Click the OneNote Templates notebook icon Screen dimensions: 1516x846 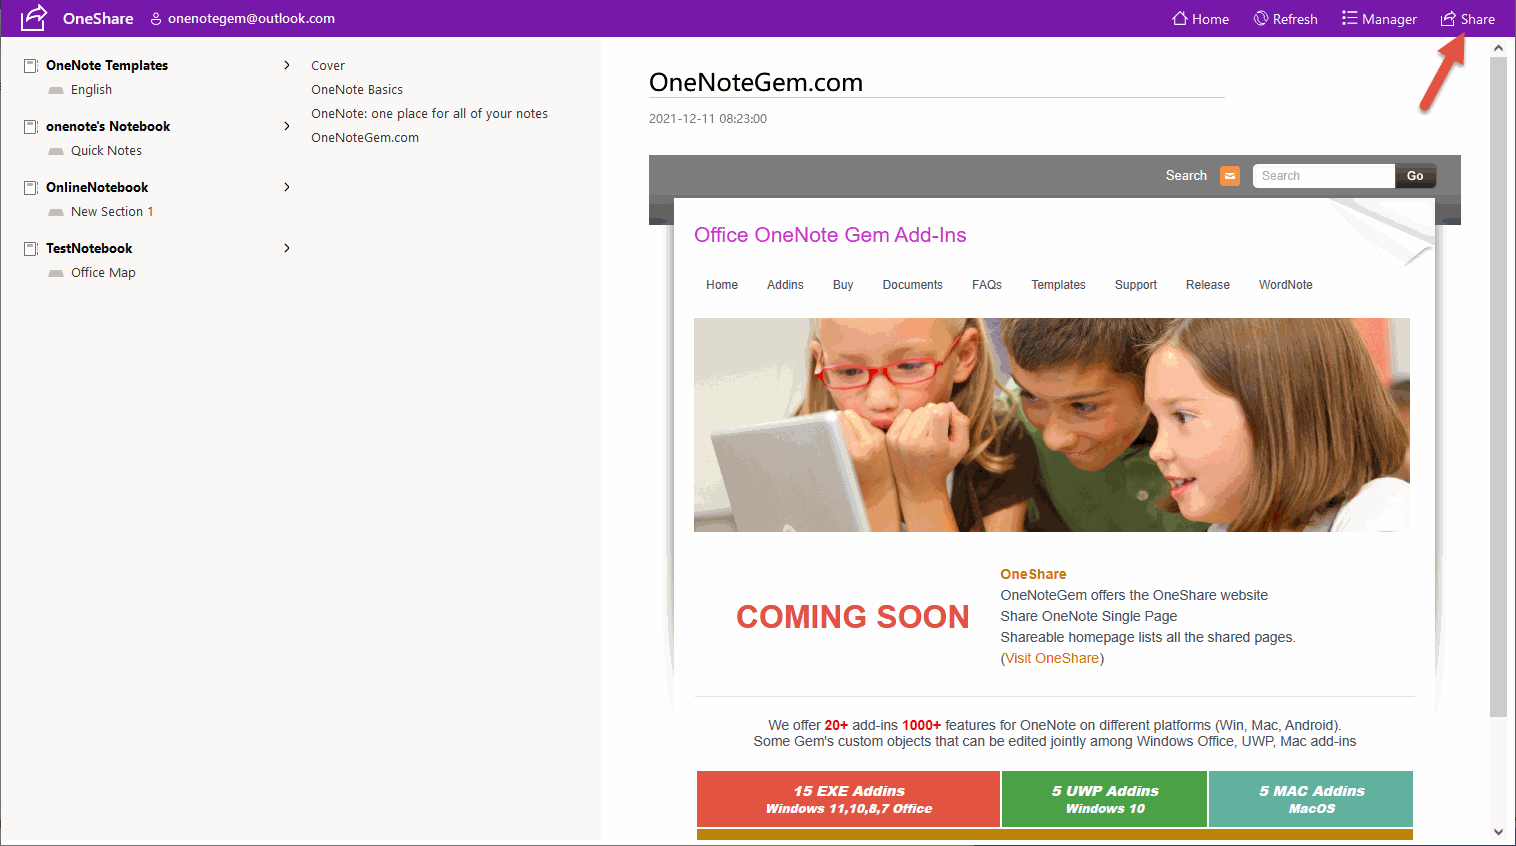pyautogui.click(x=31, y=66)
